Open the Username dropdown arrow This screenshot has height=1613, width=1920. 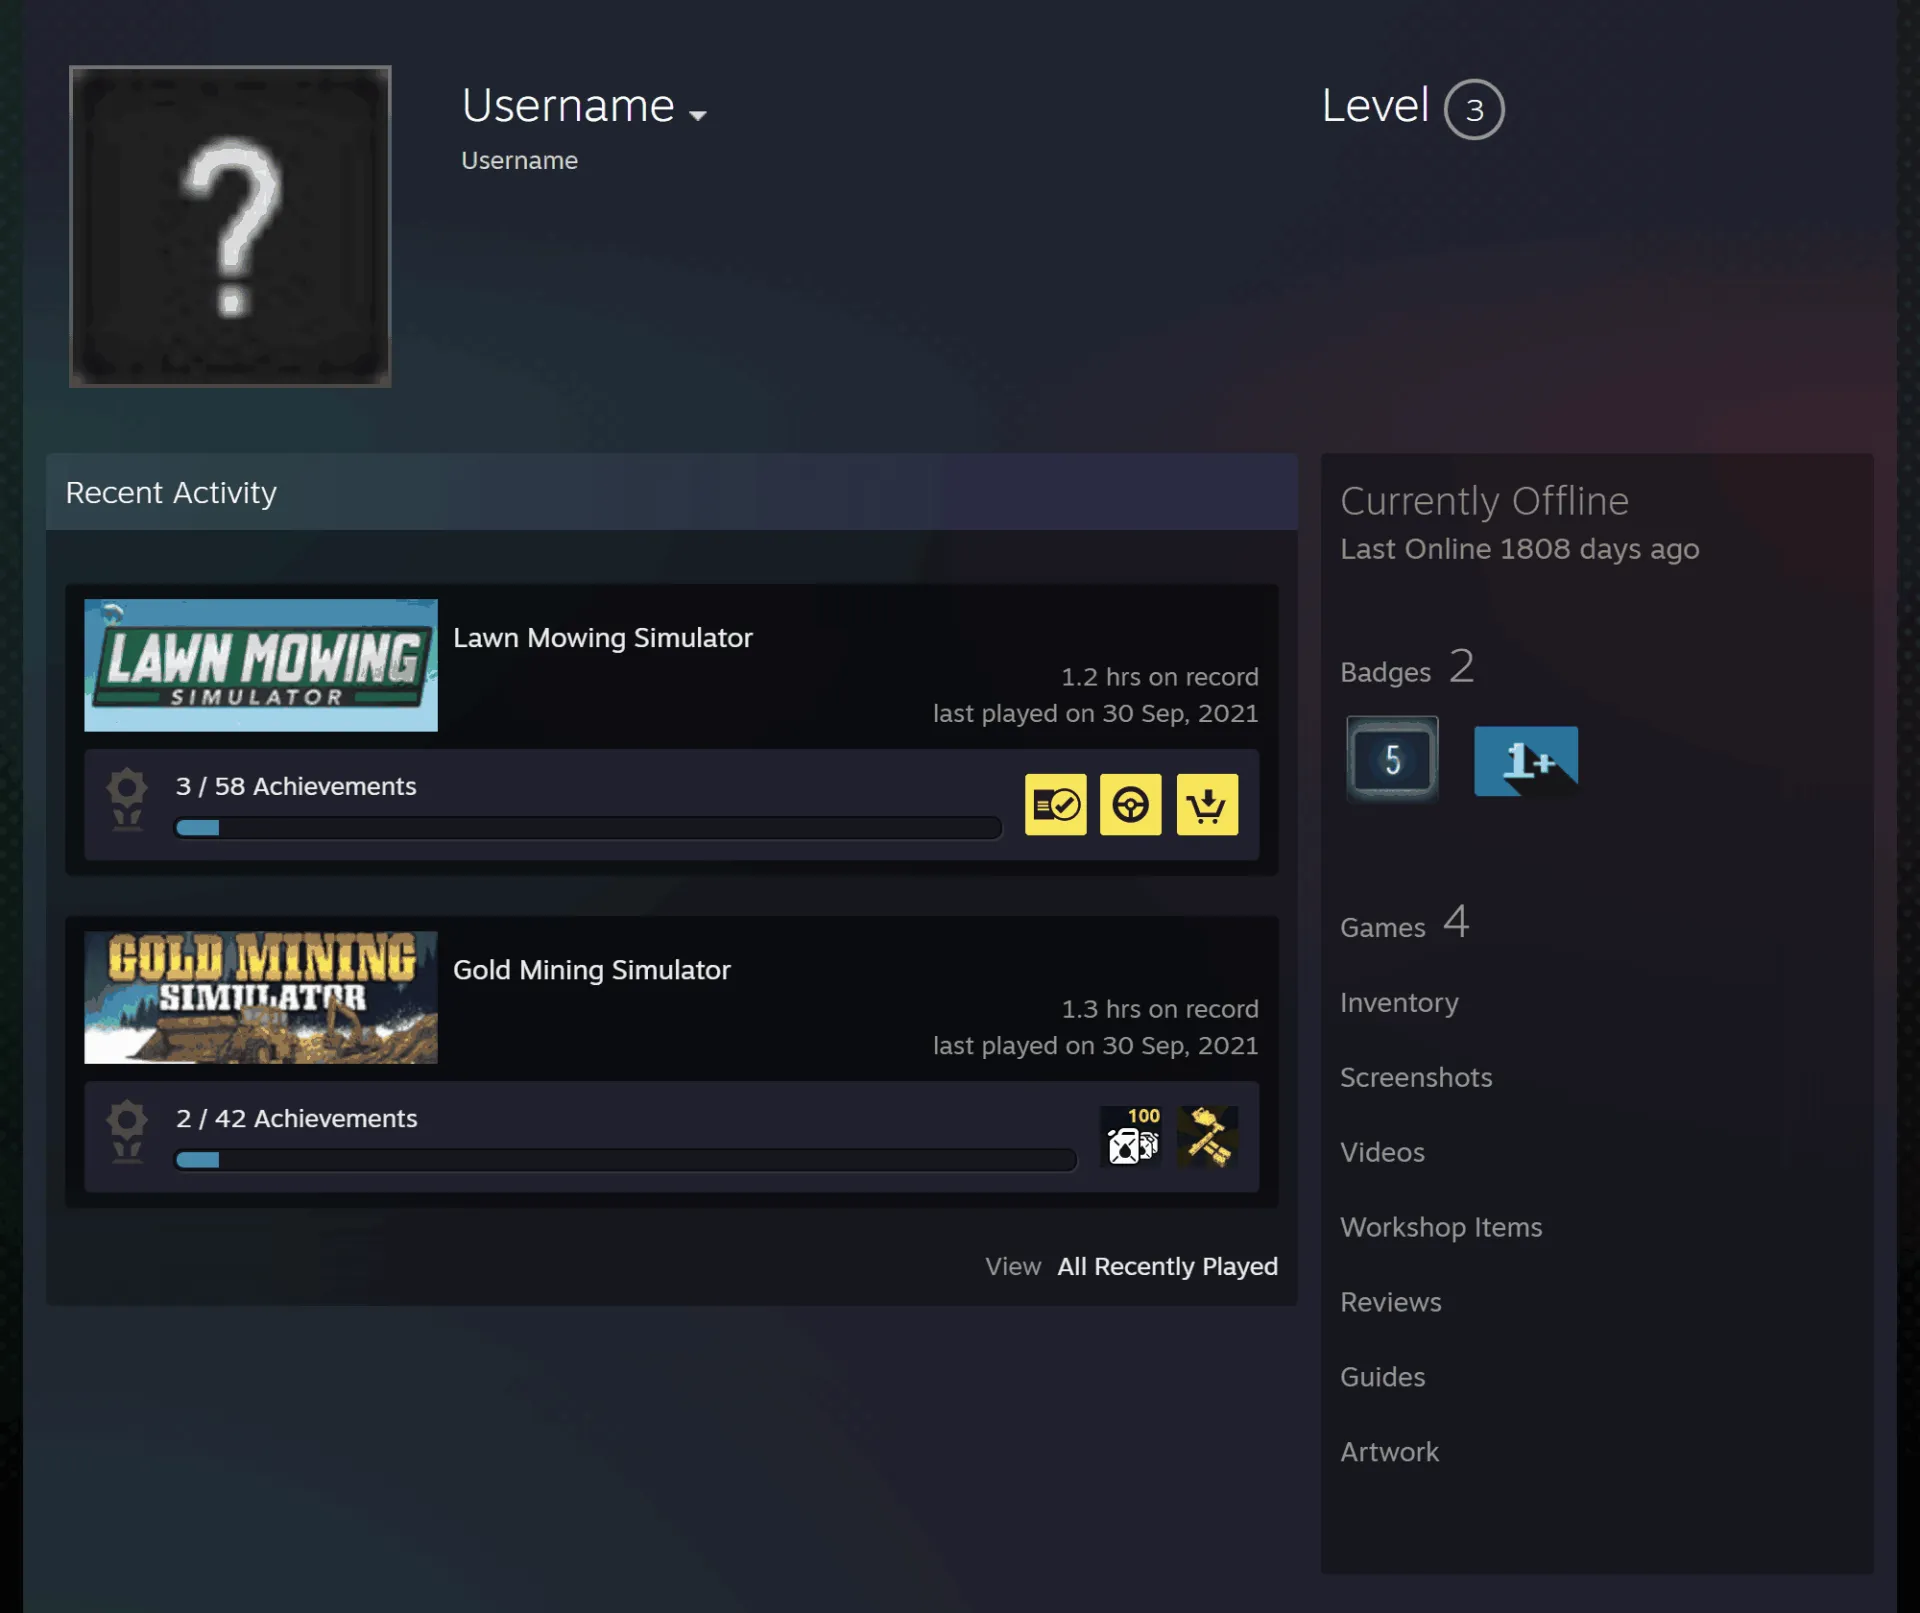(x=698, y=115)
